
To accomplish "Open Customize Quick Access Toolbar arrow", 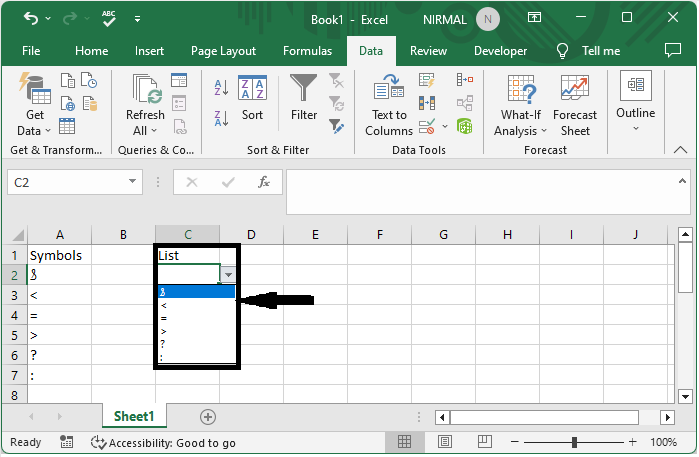I will tap(137, 19).
